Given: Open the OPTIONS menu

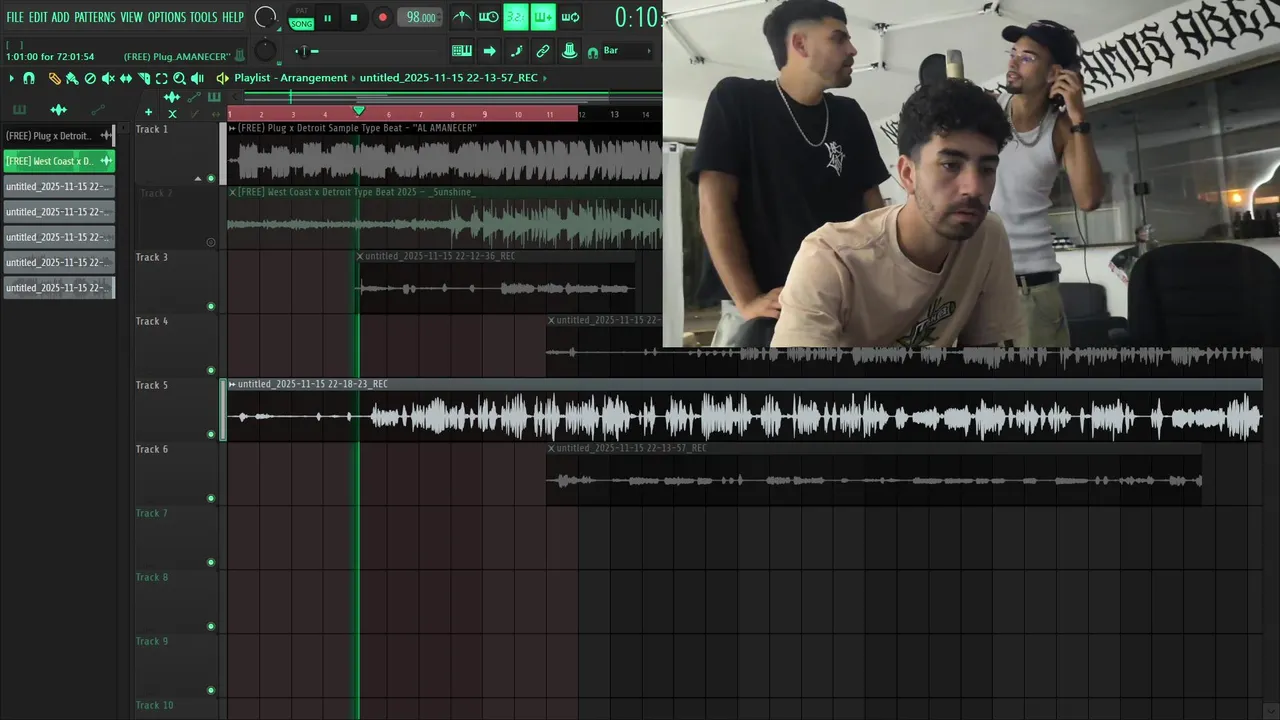Looking at the screenshot, I should pyautogui.click(x=167, y=17).
